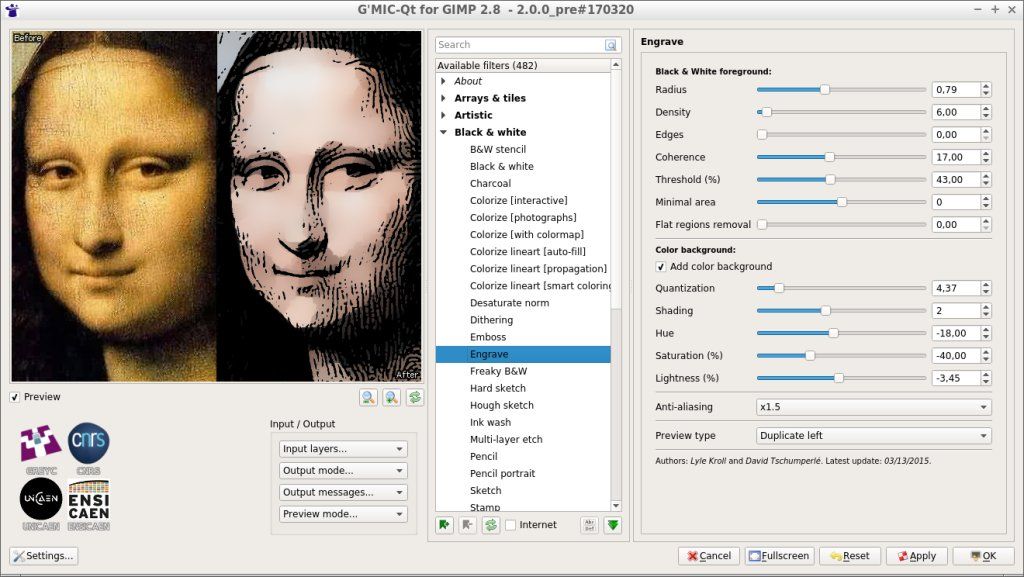Click the green down-arrow expand/collapse icon
This screenshot has height=577, width=1024.
[x=613, y=525]
